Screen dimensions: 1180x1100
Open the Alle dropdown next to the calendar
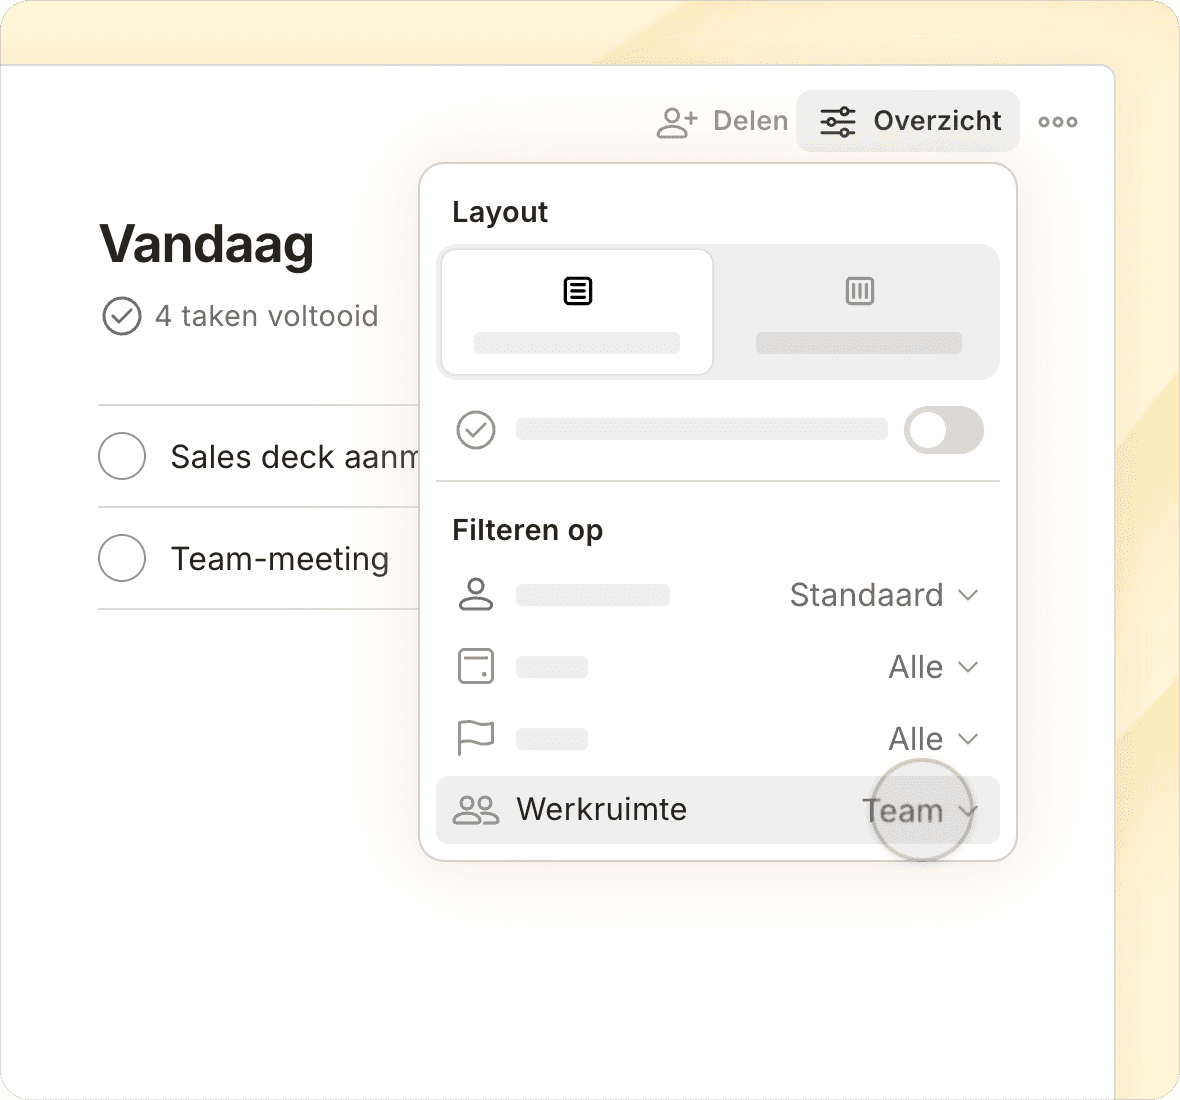(x=932, y=667)
